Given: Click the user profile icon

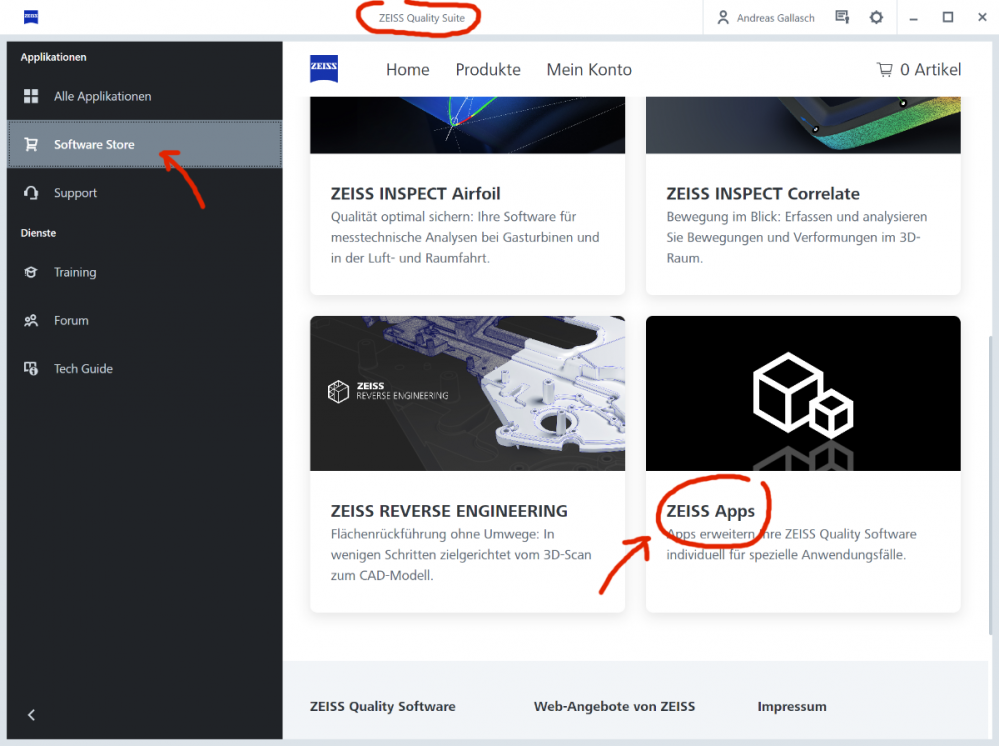Looking at the screenshot, I should (x=723, y=17).
